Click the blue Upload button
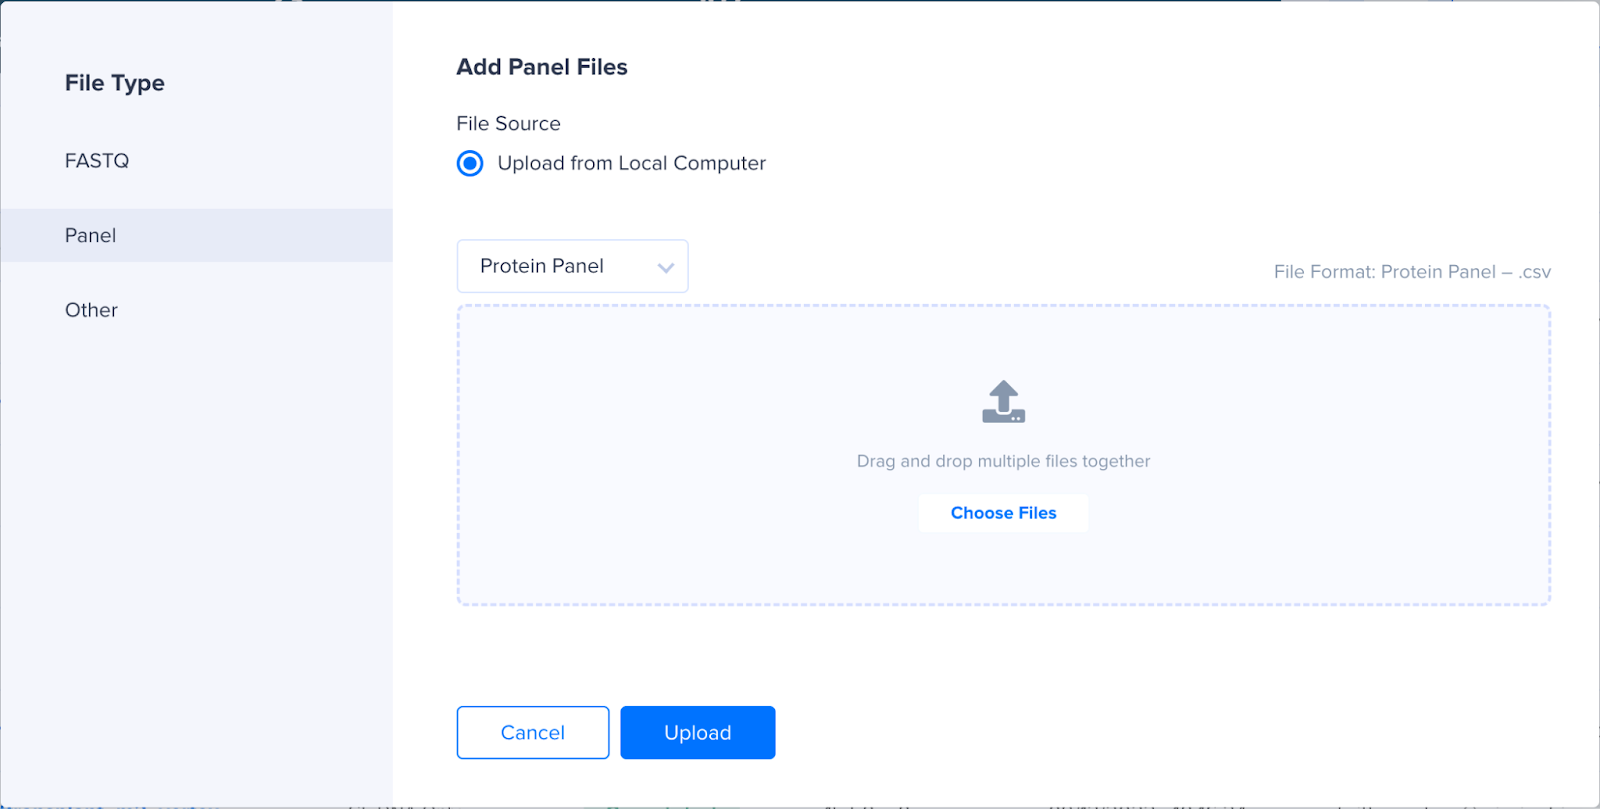The image size is (1600, 809). 698,733
